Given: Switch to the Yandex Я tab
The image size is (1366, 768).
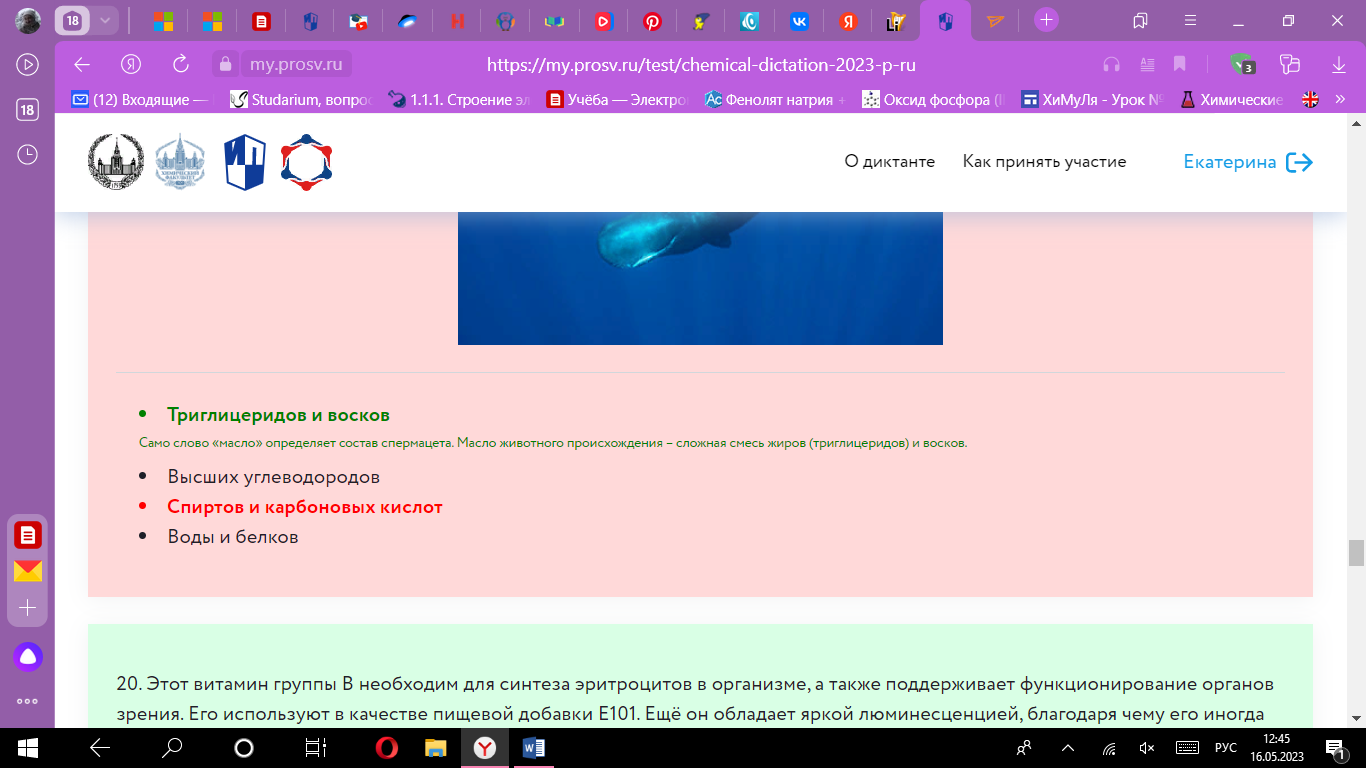Looking at the screenshot, I should point(848,20).
